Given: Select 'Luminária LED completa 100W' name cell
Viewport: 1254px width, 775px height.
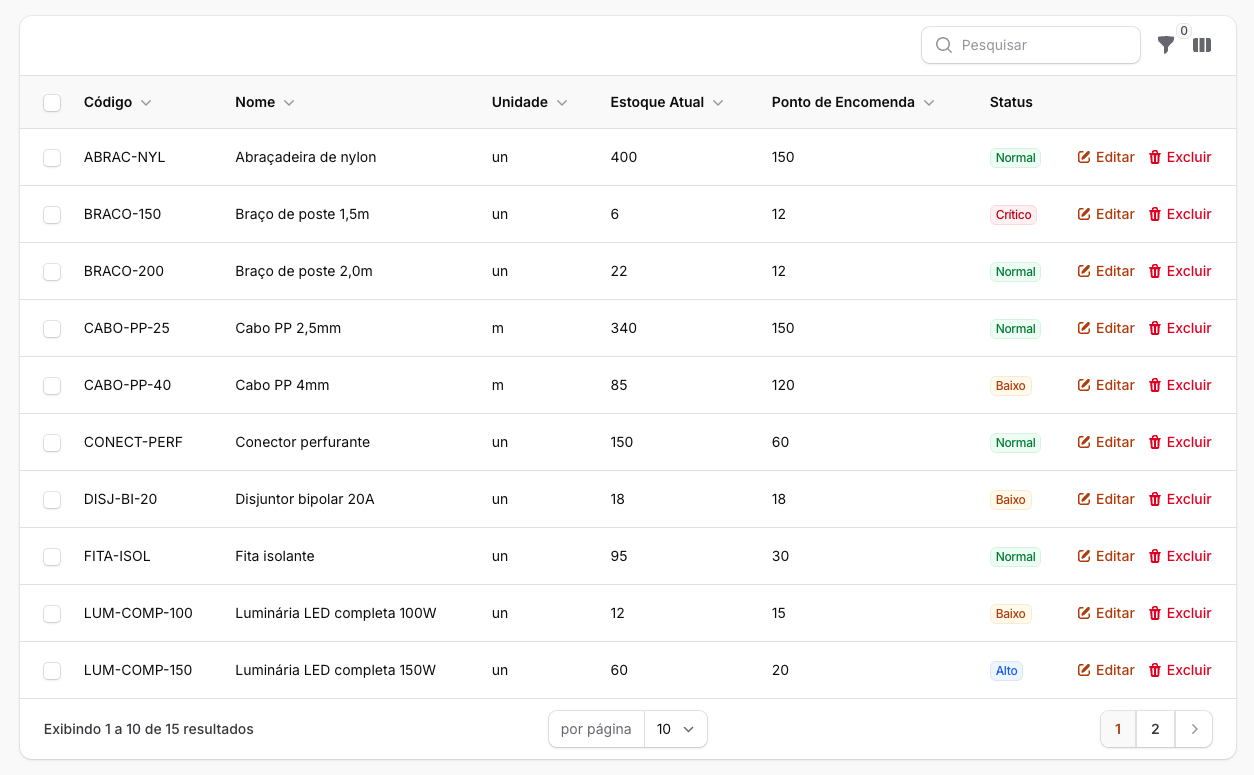Looking at the screenshot, I should [x=336, y=613].
